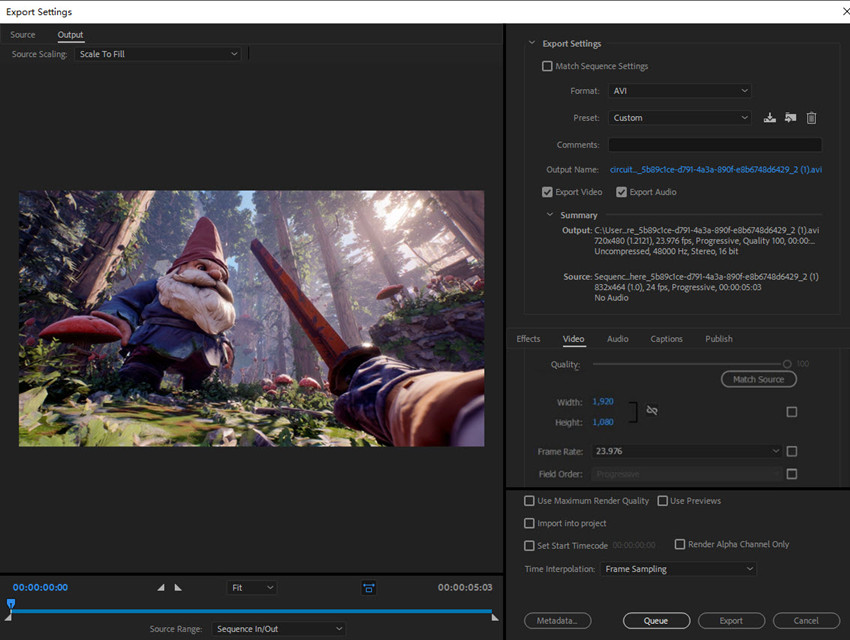Image resolution: width=850 pixels, height=640 pixels.
Task: Switch to the Audio tab
Action: (x=618, y=339)
